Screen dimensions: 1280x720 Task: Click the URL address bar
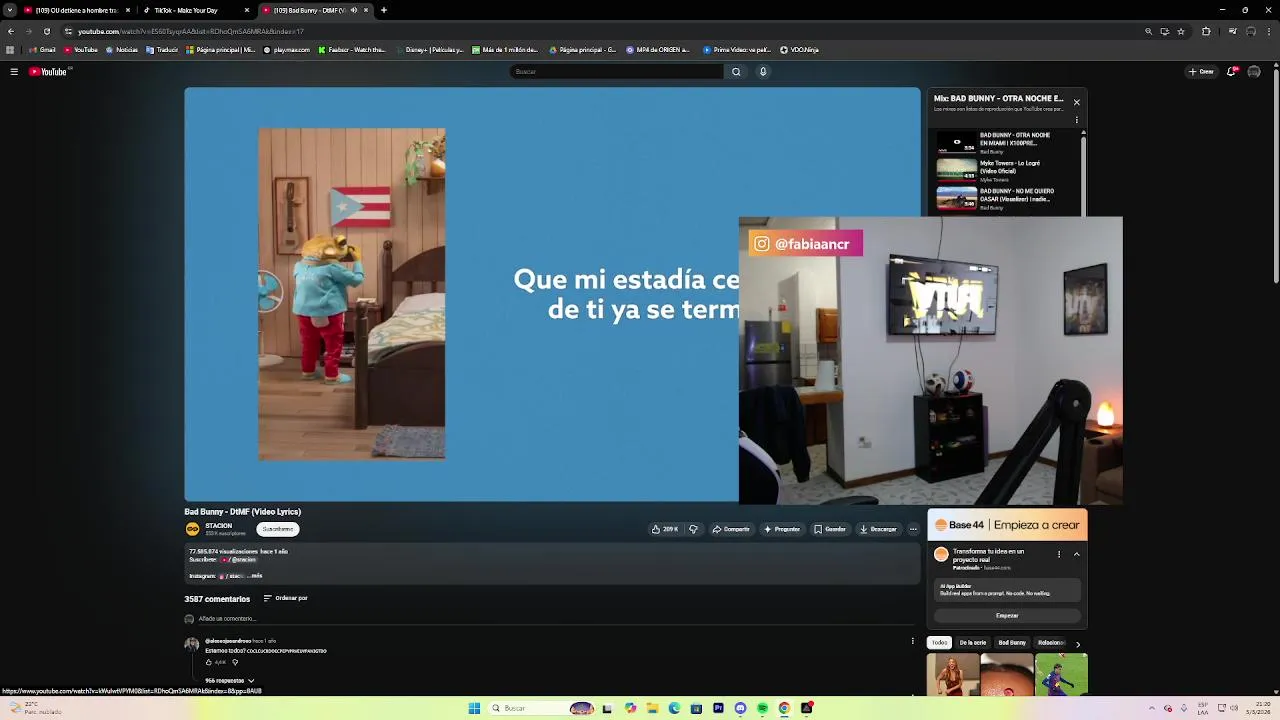point(600,31)
